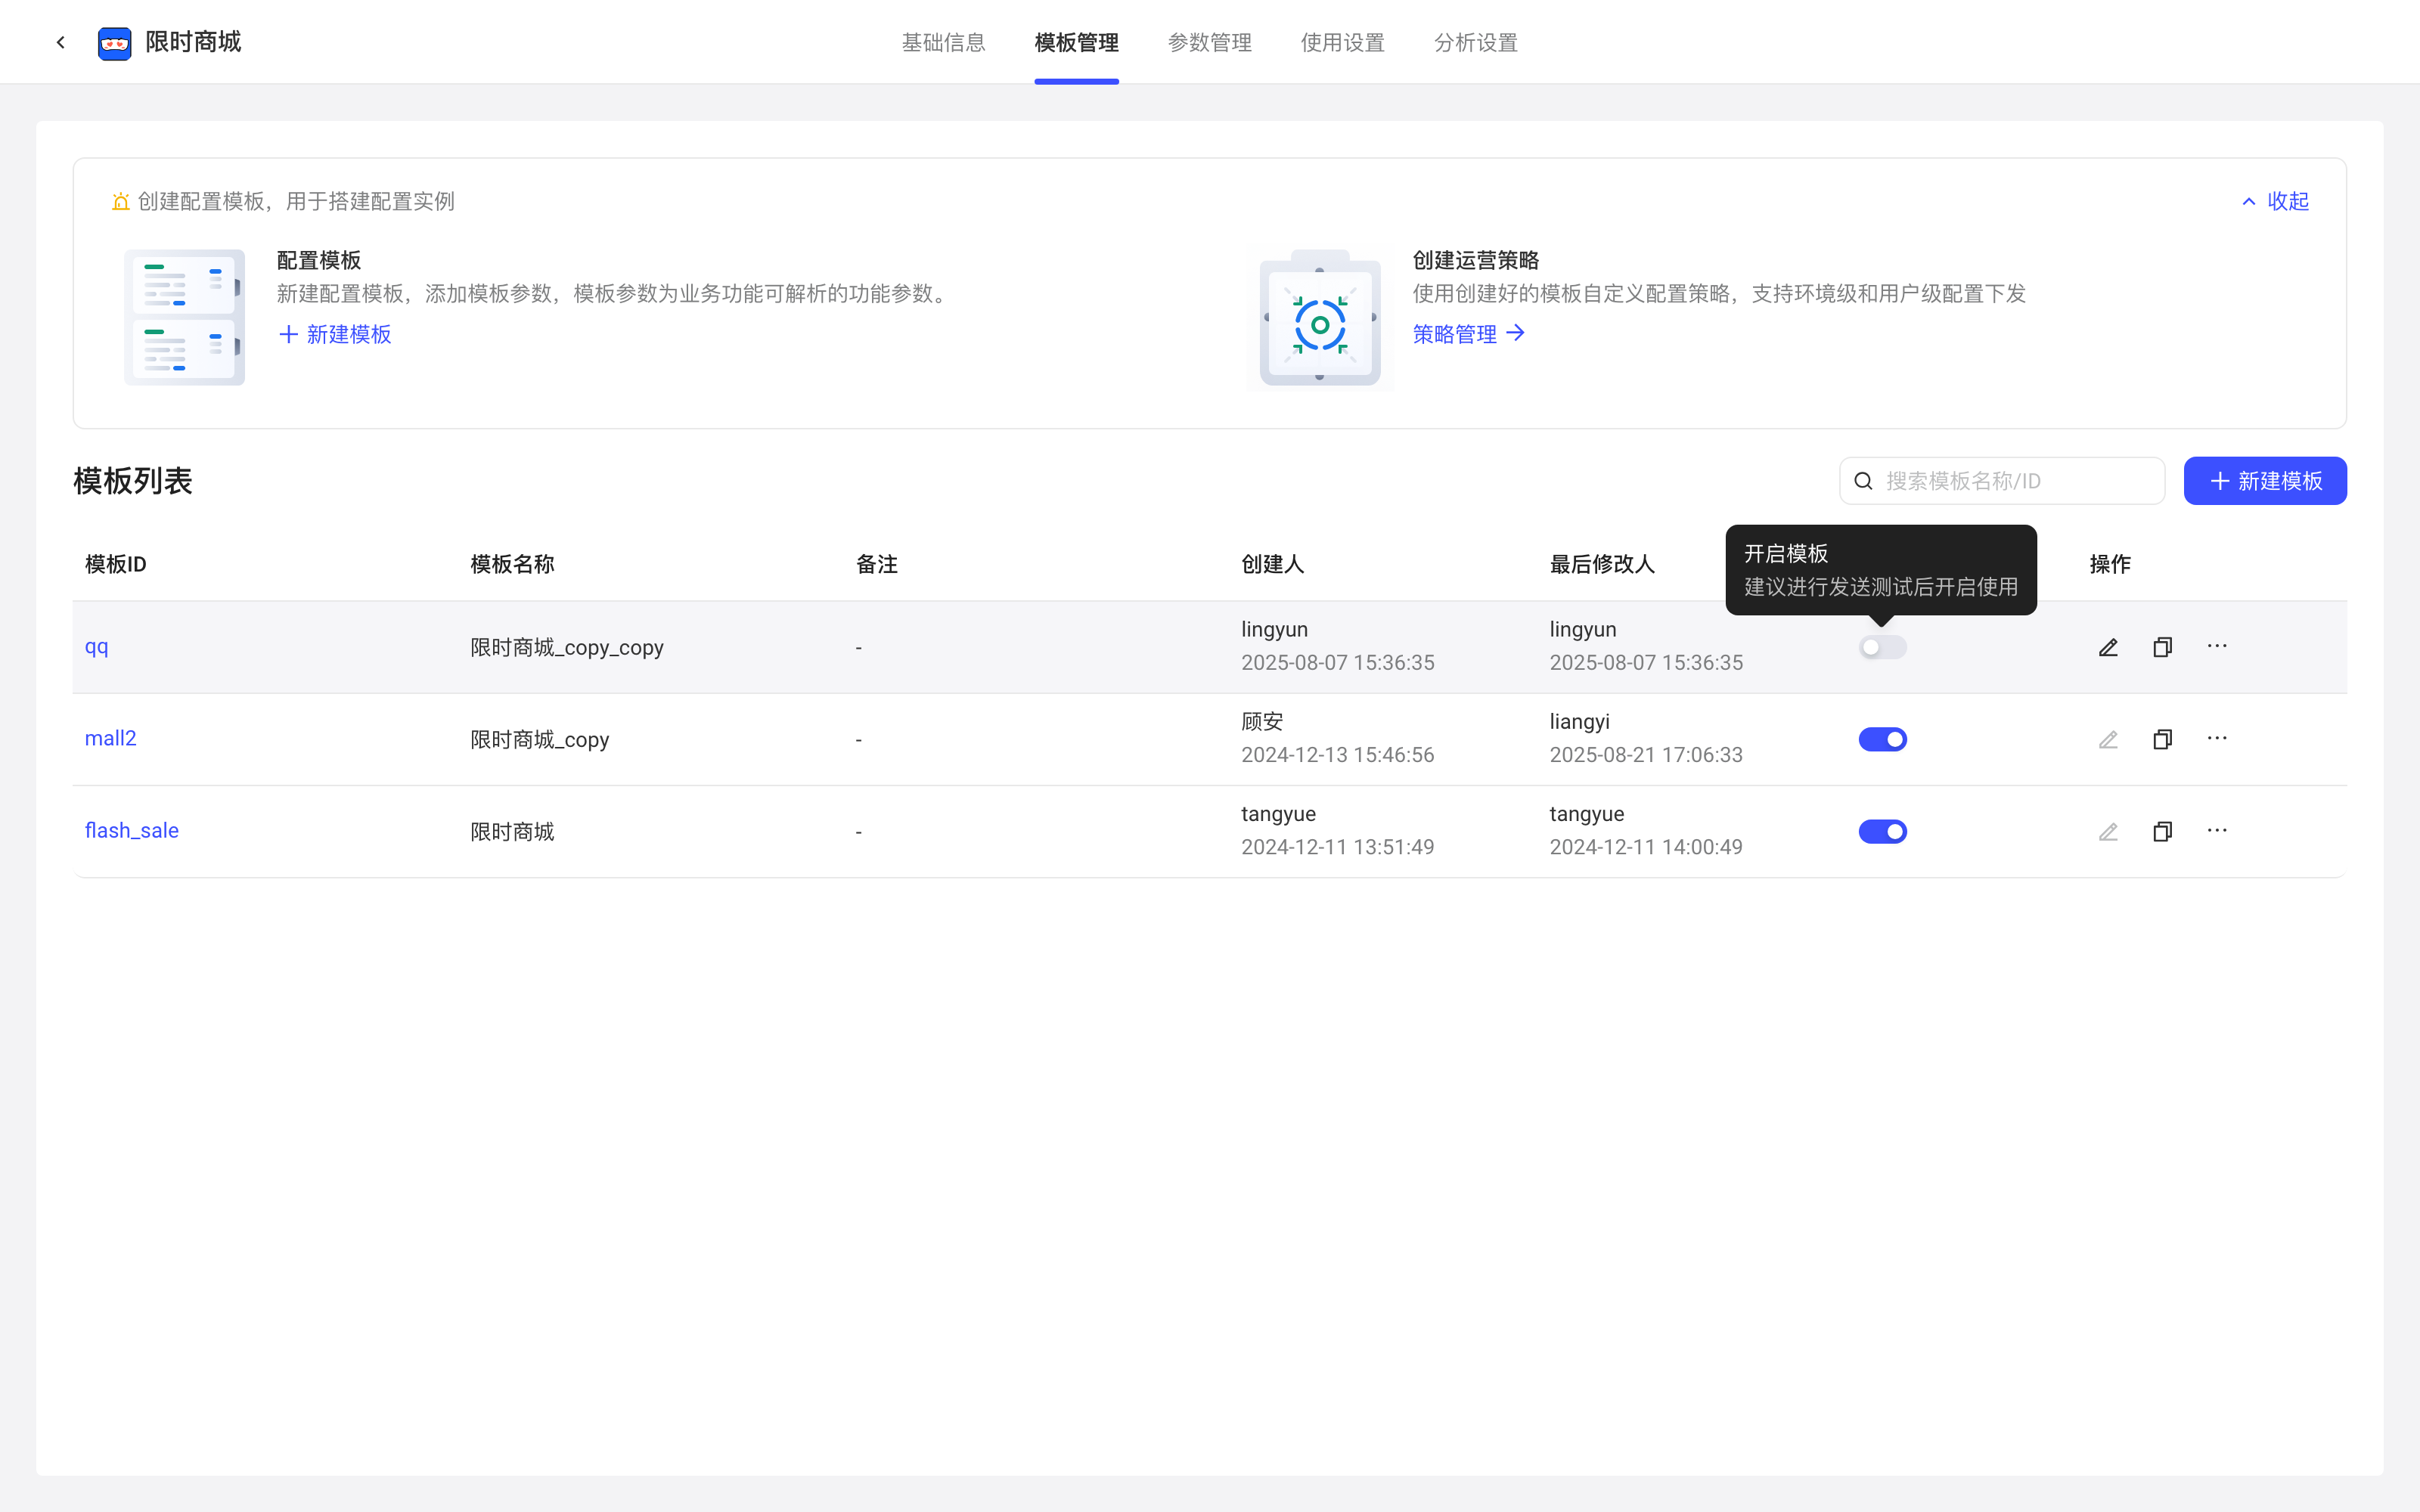The height and width of the screenshot is (1512, 2420).
Task: Click template name 限时商城_copy_copy
Action: pyautogui.click(x=567, y=647)
